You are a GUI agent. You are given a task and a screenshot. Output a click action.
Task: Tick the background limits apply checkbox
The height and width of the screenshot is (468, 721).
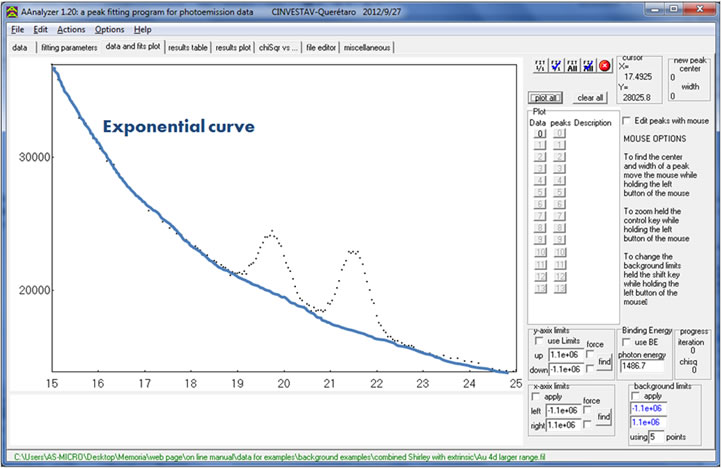(637, 395)
